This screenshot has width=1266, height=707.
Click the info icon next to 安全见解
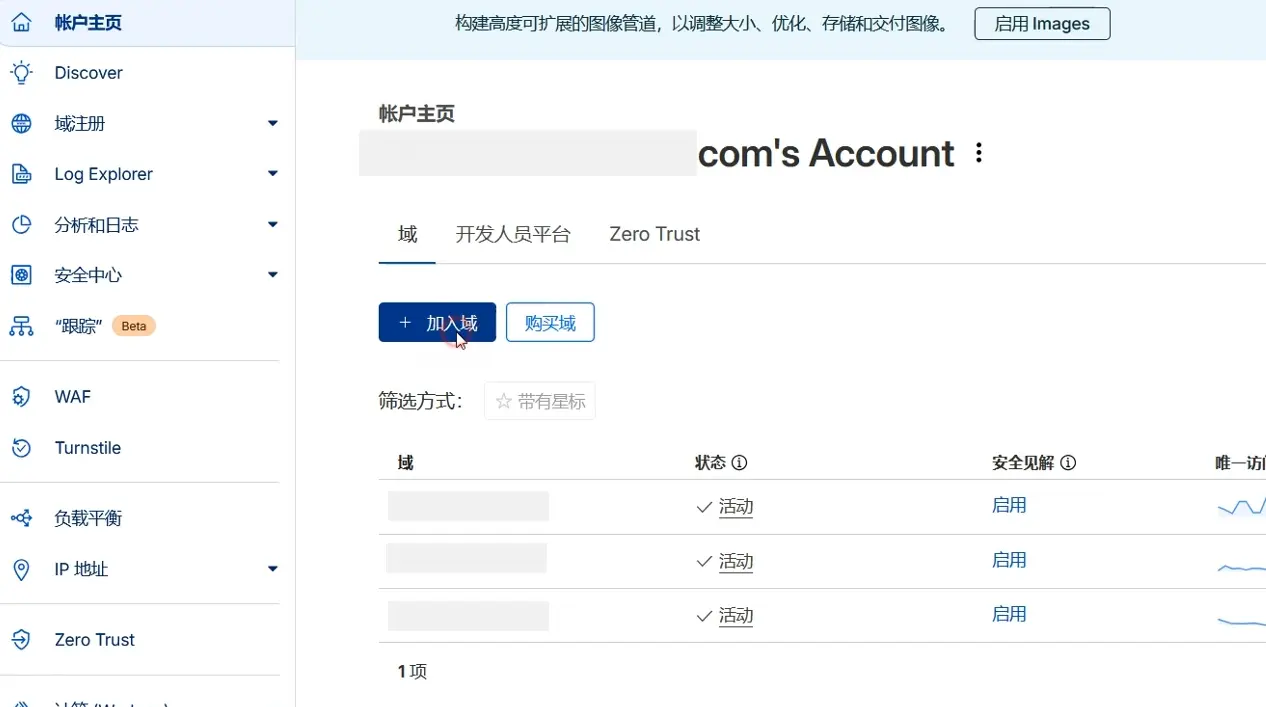point(1068,463)
